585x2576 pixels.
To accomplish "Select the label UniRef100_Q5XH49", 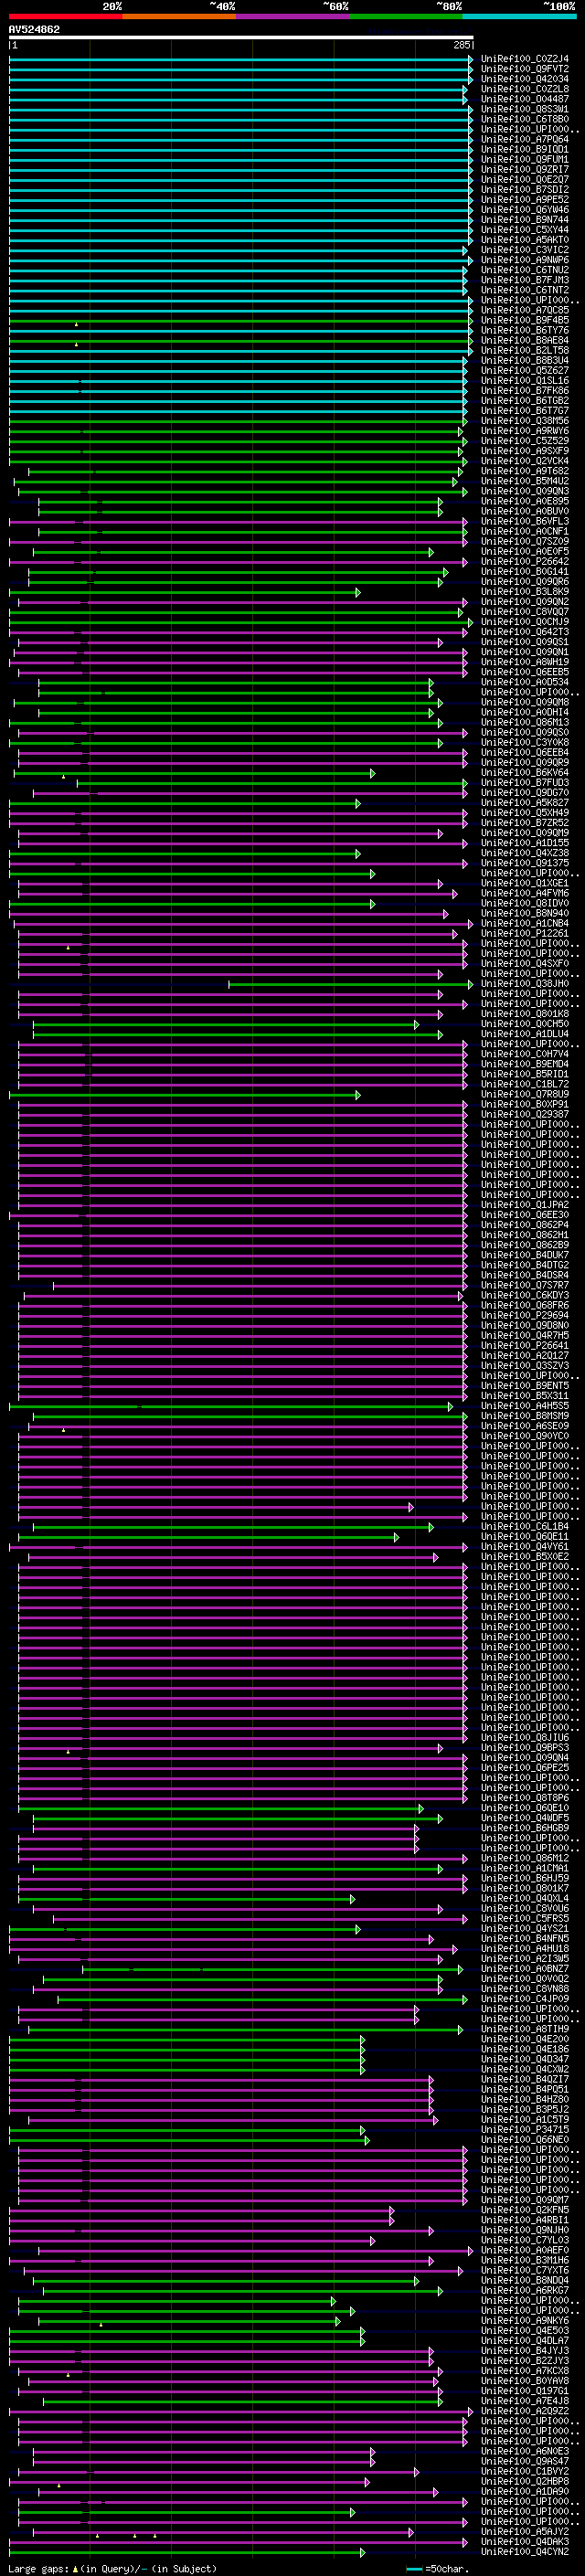I will pos(525,813).
